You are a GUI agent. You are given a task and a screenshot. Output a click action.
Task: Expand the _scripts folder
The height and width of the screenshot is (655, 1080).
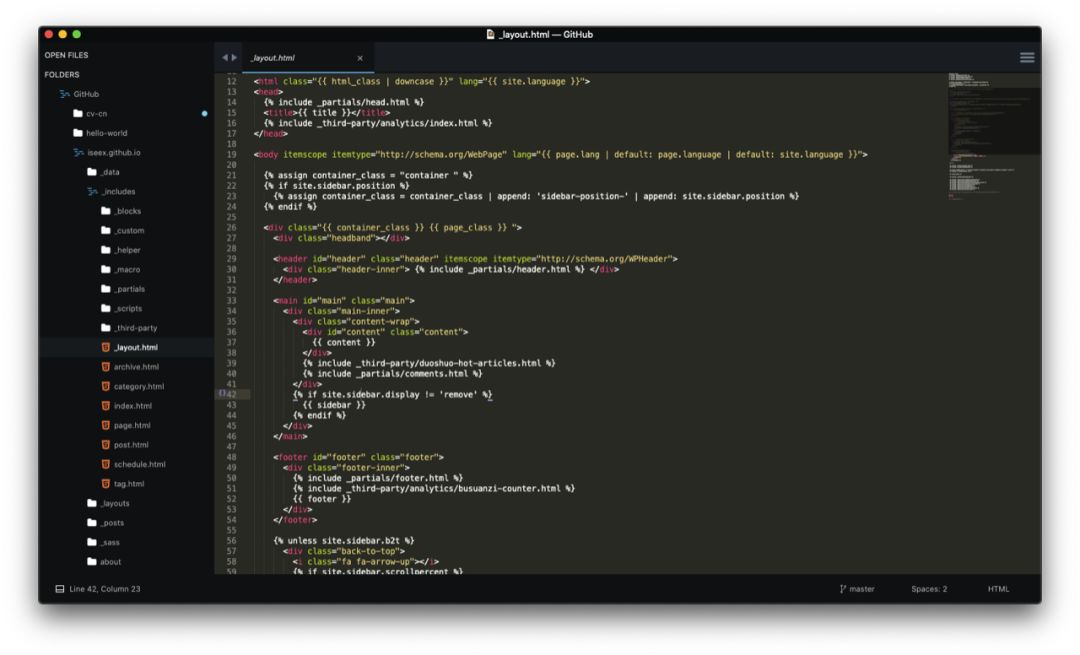click(x=128, y=309)
